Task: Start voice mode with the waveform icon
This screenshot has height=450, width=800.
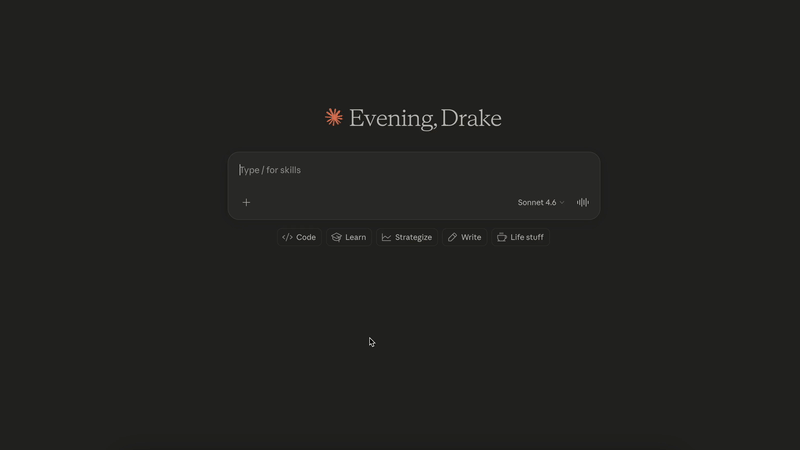Action: pyautogui.click(x=582, y=202)
